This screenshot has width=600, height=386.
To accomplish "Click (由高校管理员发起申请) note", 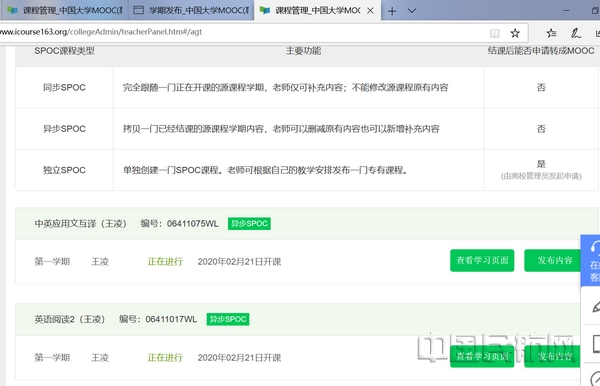I will (x=541, y=176).
